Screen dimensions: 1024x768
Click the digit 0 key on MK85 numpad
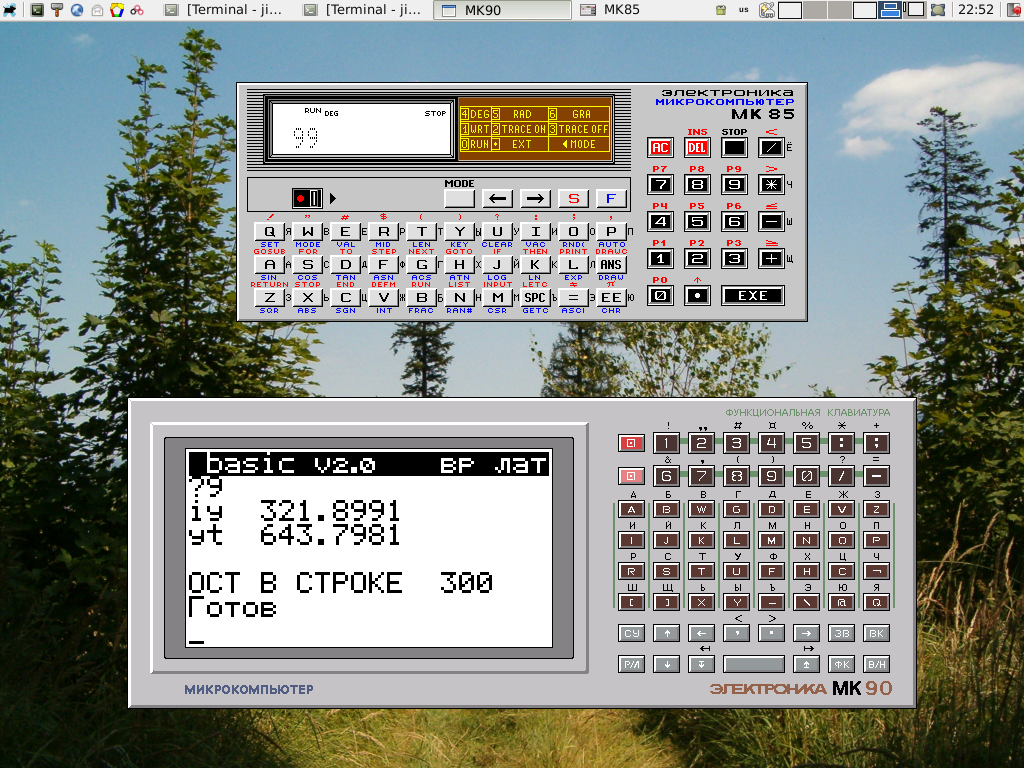(x=660, y=296)
